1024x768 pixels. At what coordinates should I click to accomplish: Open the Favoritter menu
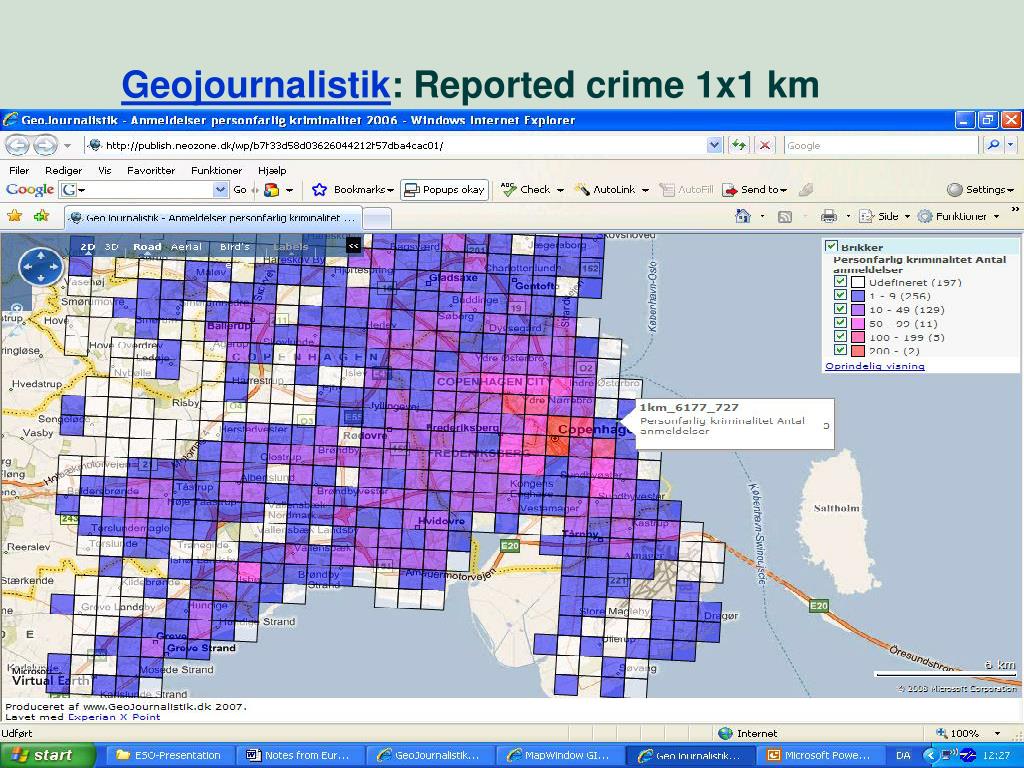[x=151, y=170]
